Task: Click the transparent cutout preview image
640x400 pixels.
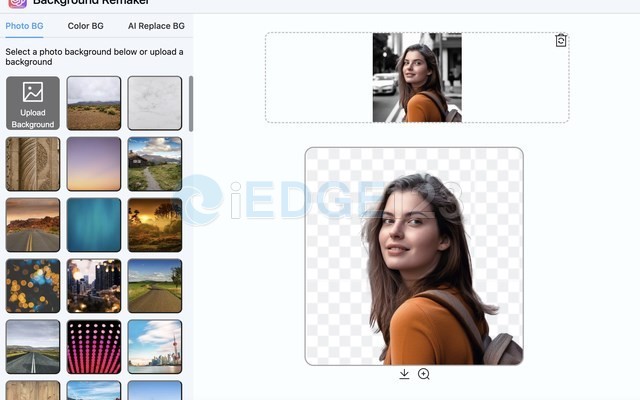Action: point(414,256)
